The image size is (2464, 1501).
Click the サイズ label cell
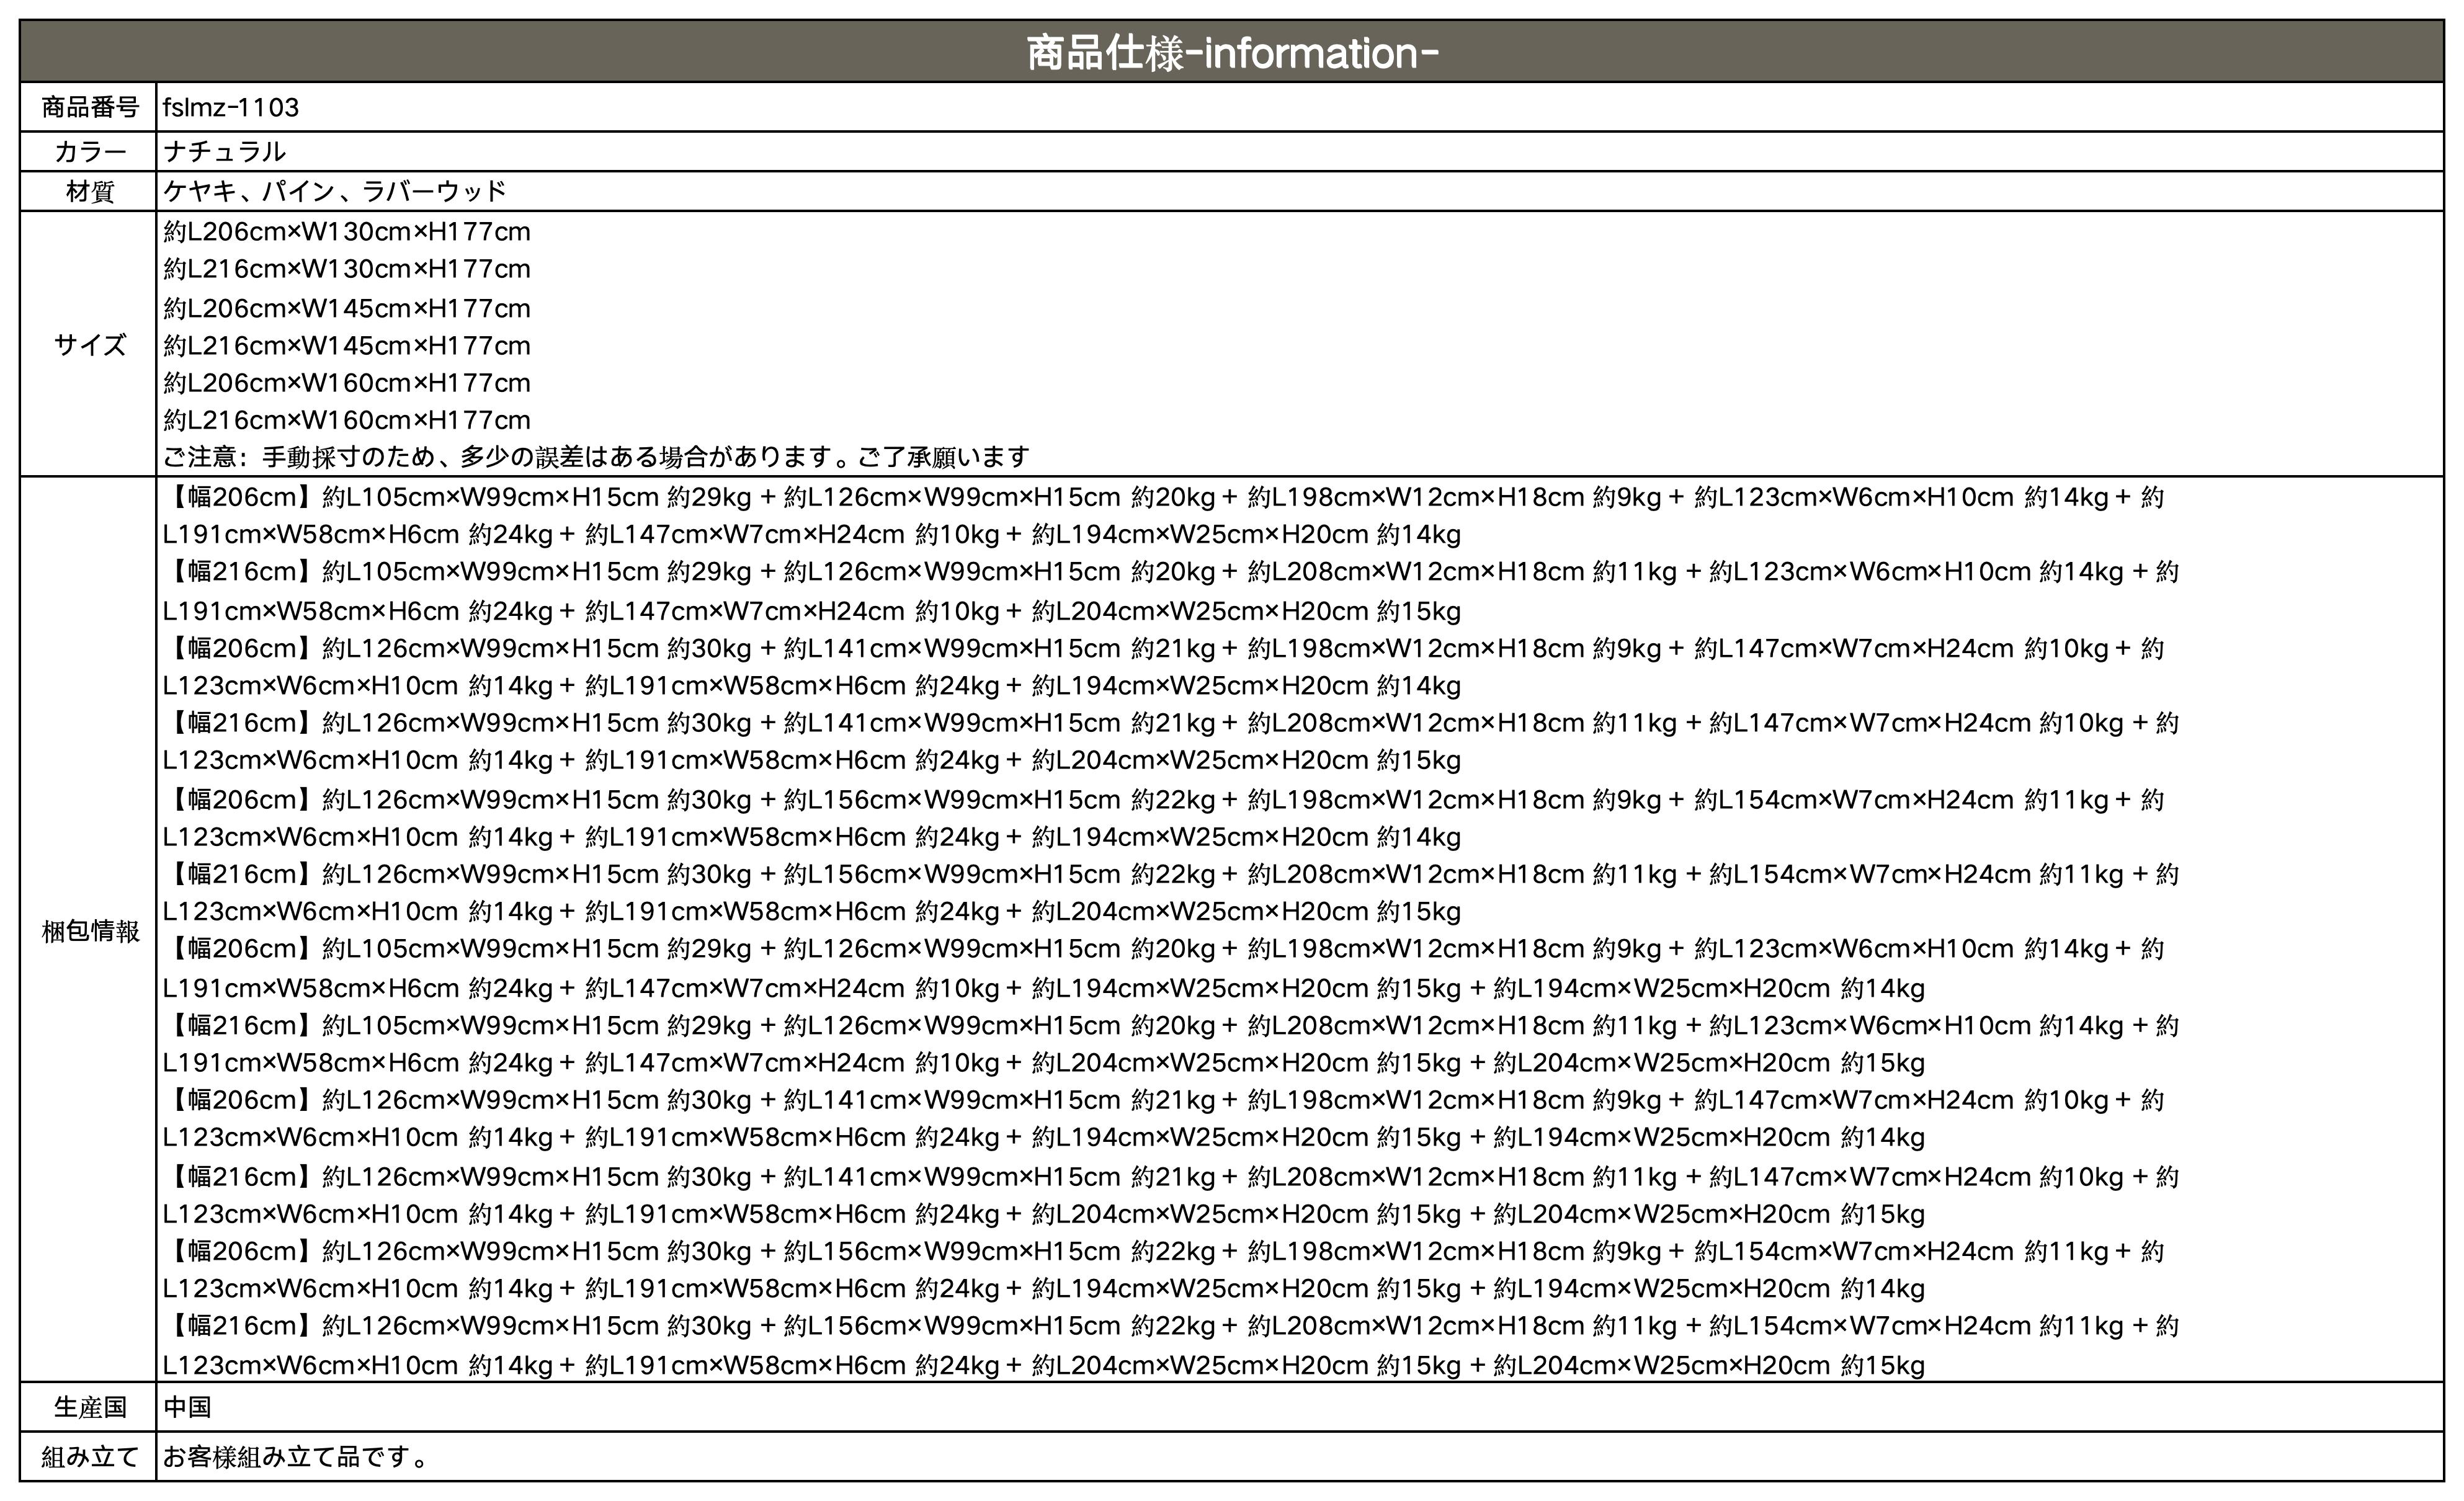pos(89,345)
